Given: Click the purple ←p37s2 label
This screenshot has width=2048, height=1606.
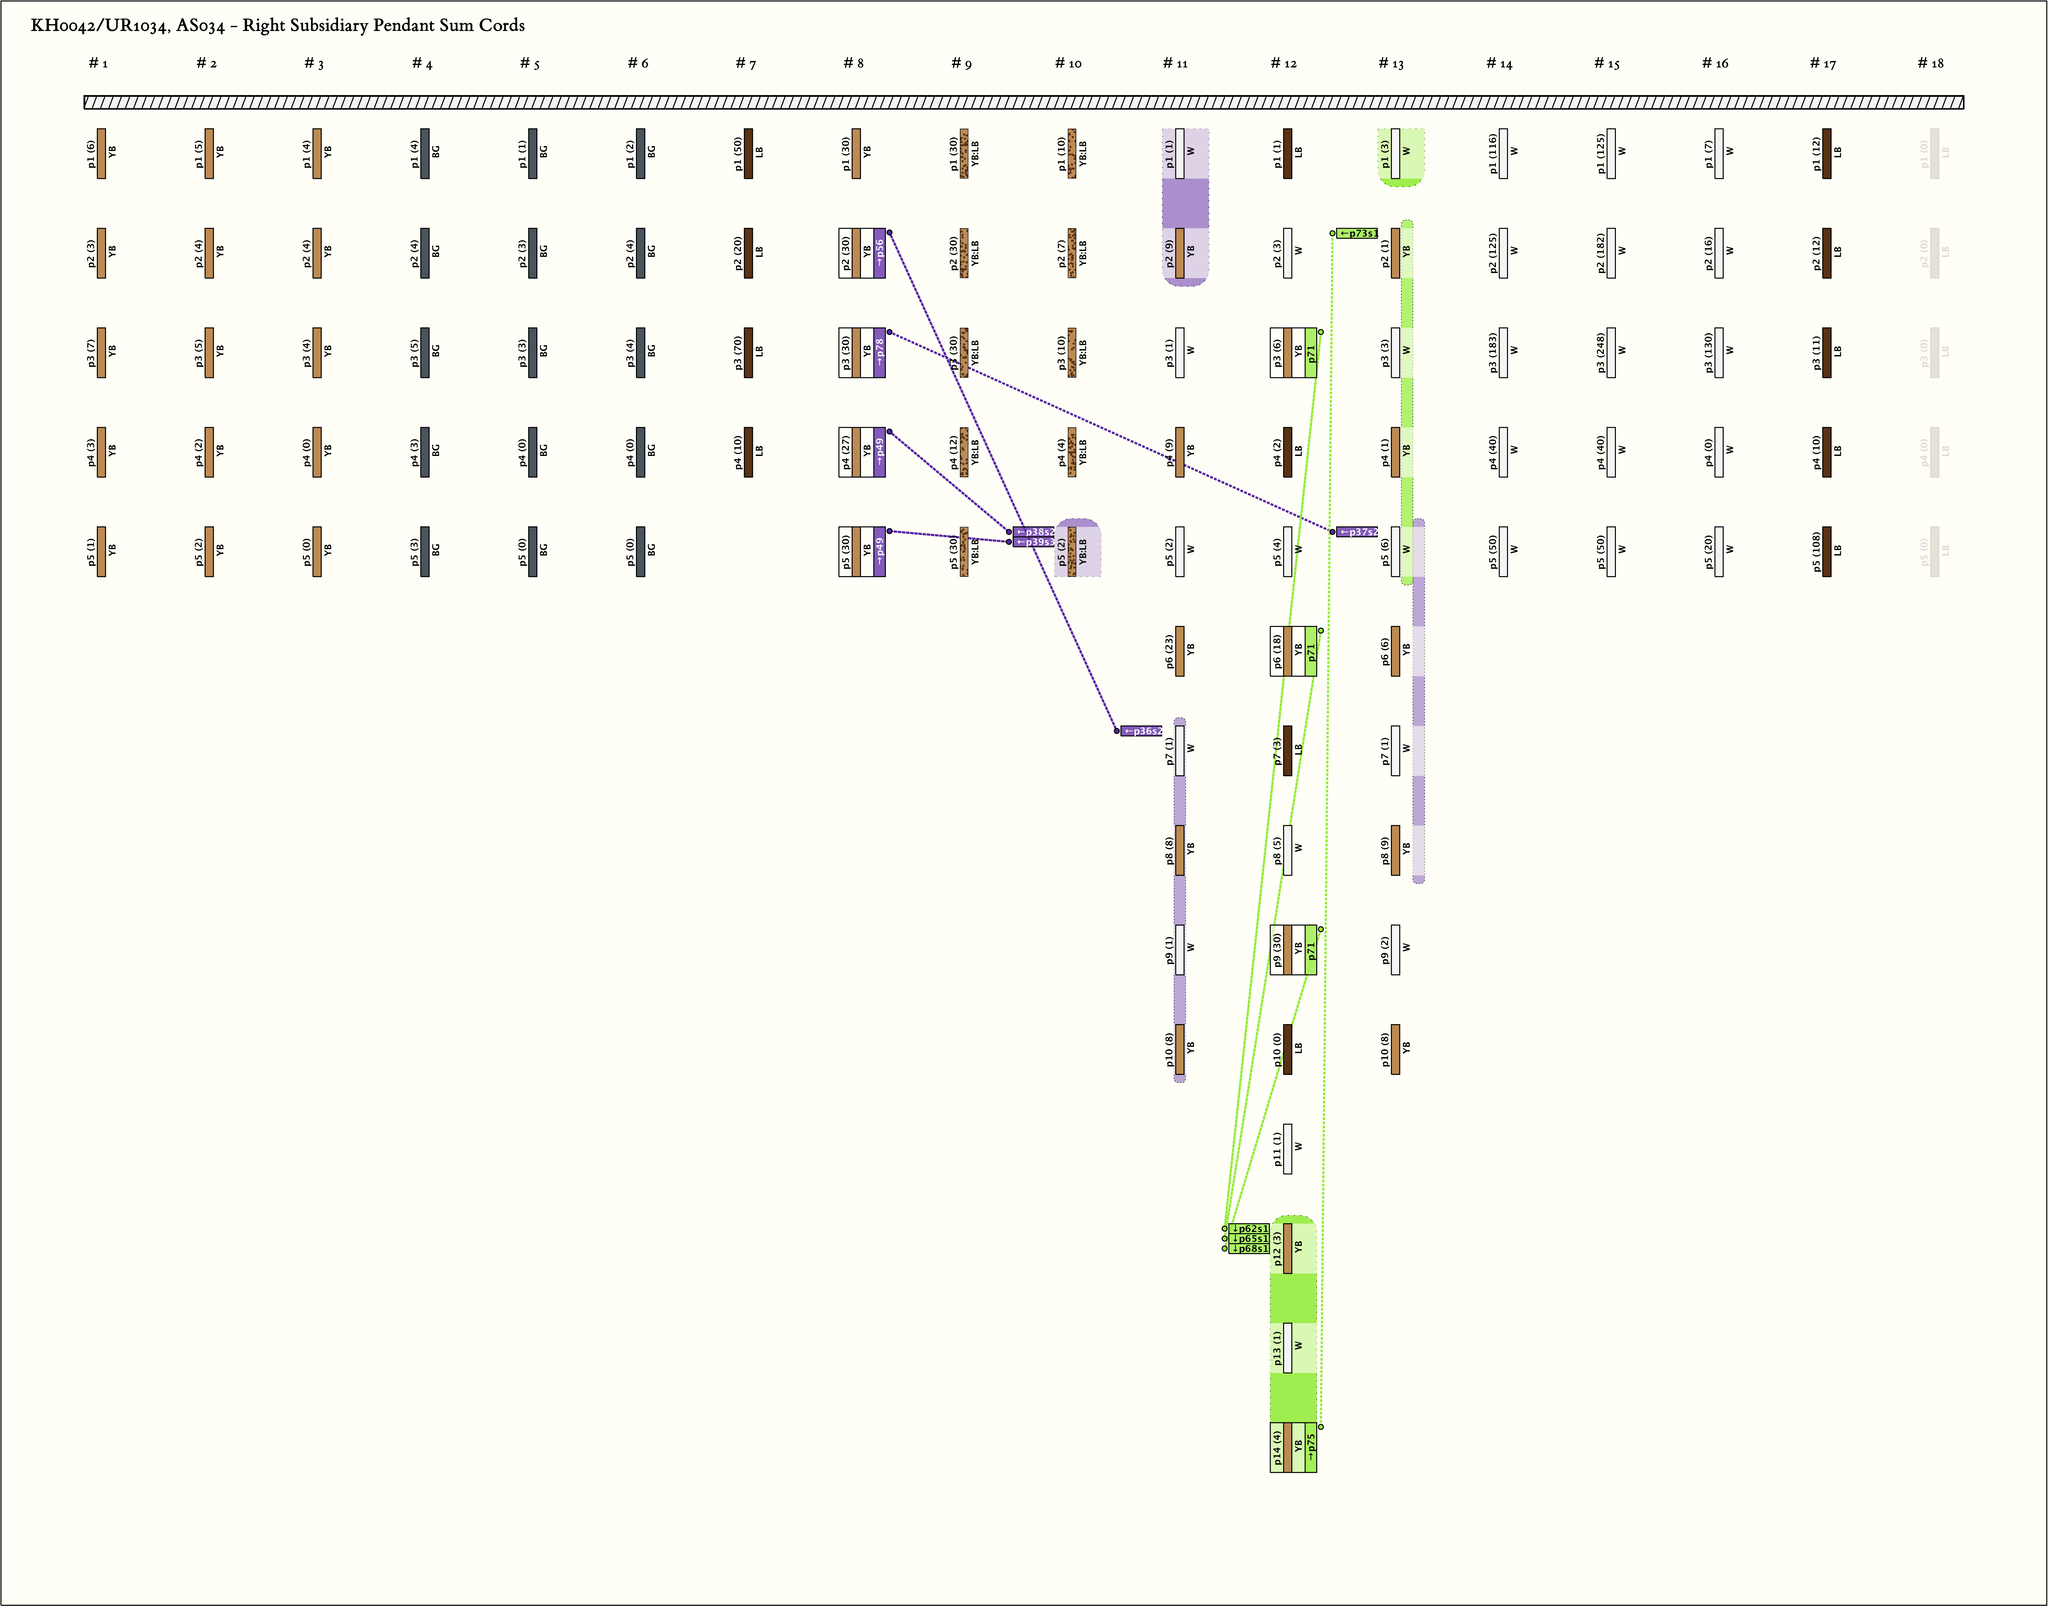Looking at the screenshot, I should click(1357, 532).
